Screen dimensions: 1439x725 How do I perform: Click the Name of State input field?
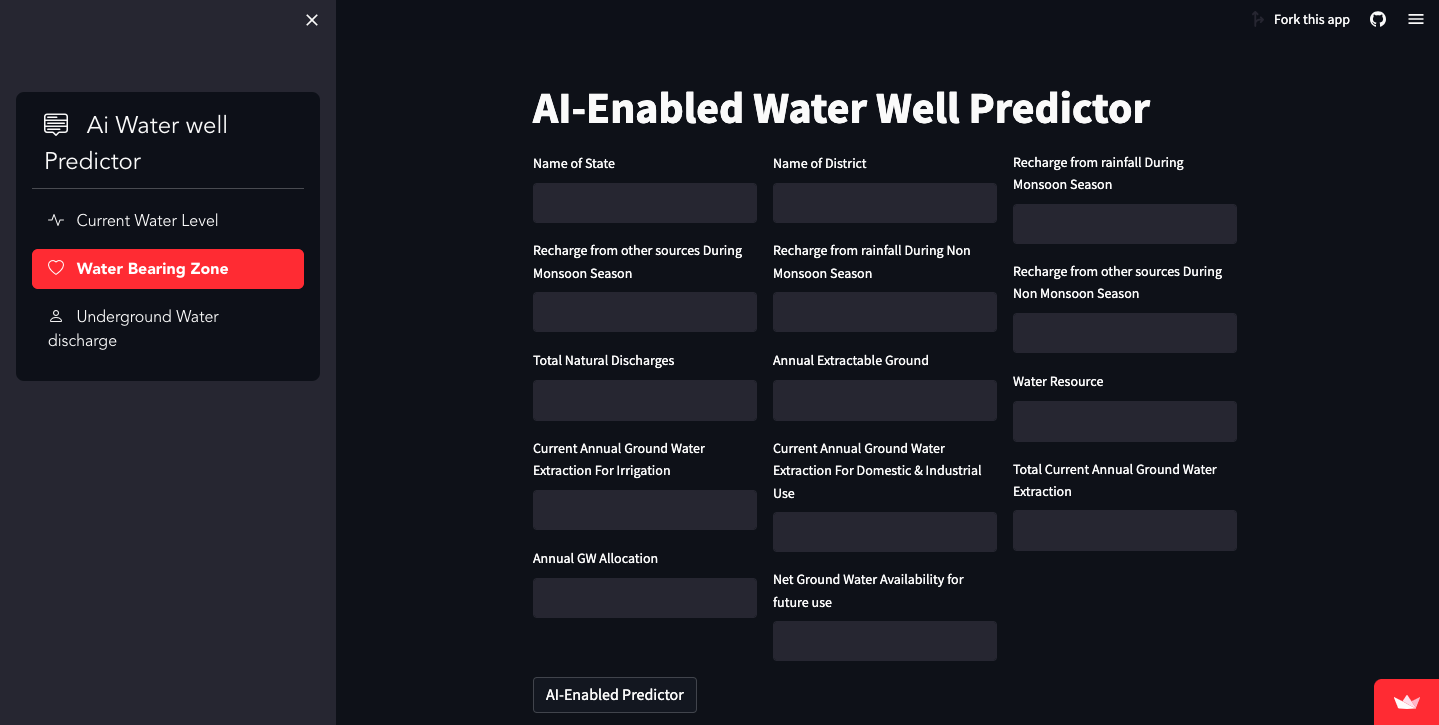coord(644,202)
